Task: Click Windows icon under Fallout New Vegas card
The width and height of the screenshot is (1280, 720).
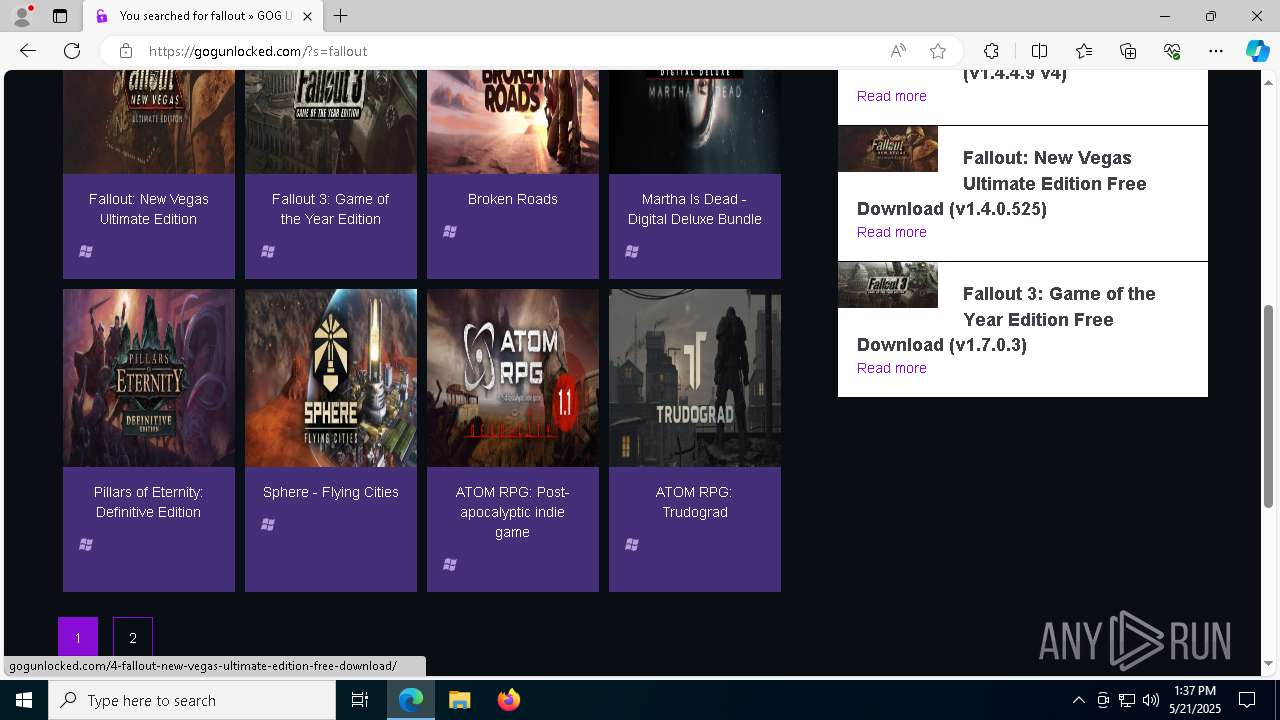Action: coord(86,251)
